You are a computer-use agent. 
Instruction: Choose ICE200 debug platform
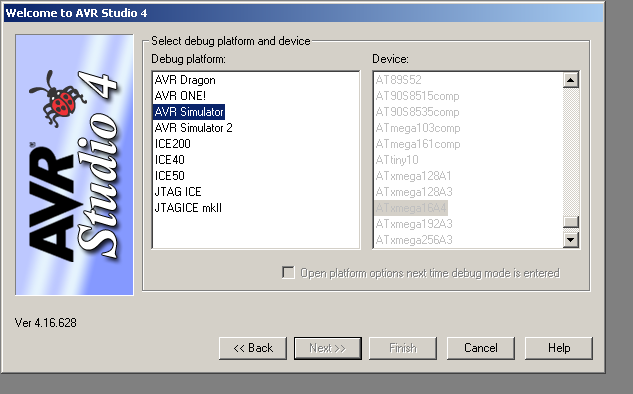point(172,144)
